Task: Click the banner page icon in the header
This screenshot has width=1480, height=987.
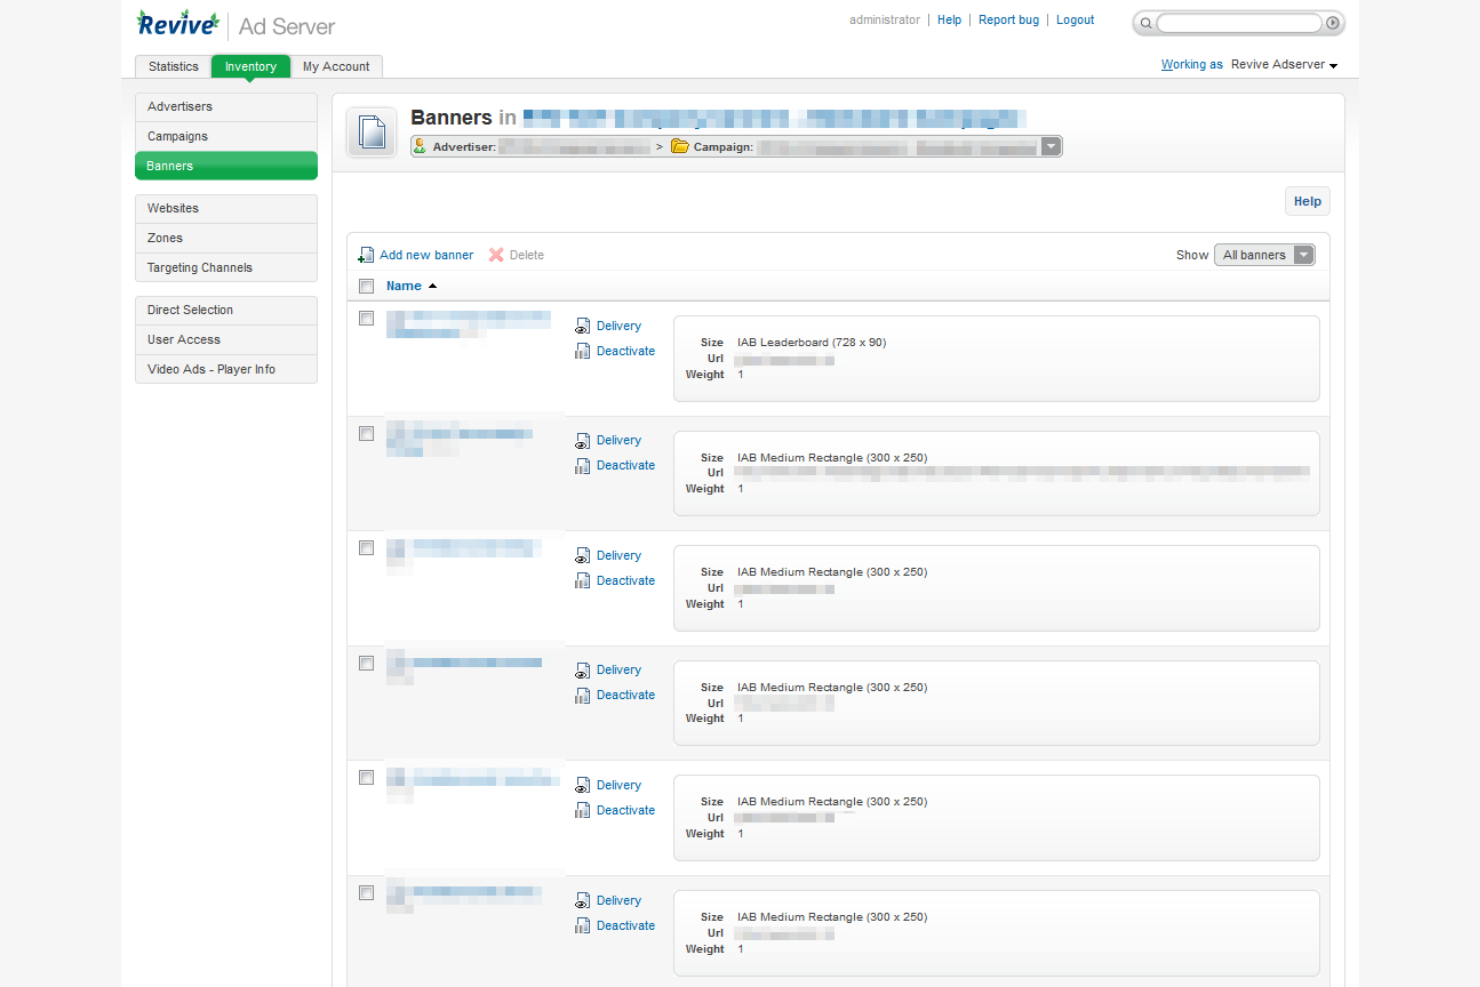Action: pyautogui.click(x=371, y=131)
